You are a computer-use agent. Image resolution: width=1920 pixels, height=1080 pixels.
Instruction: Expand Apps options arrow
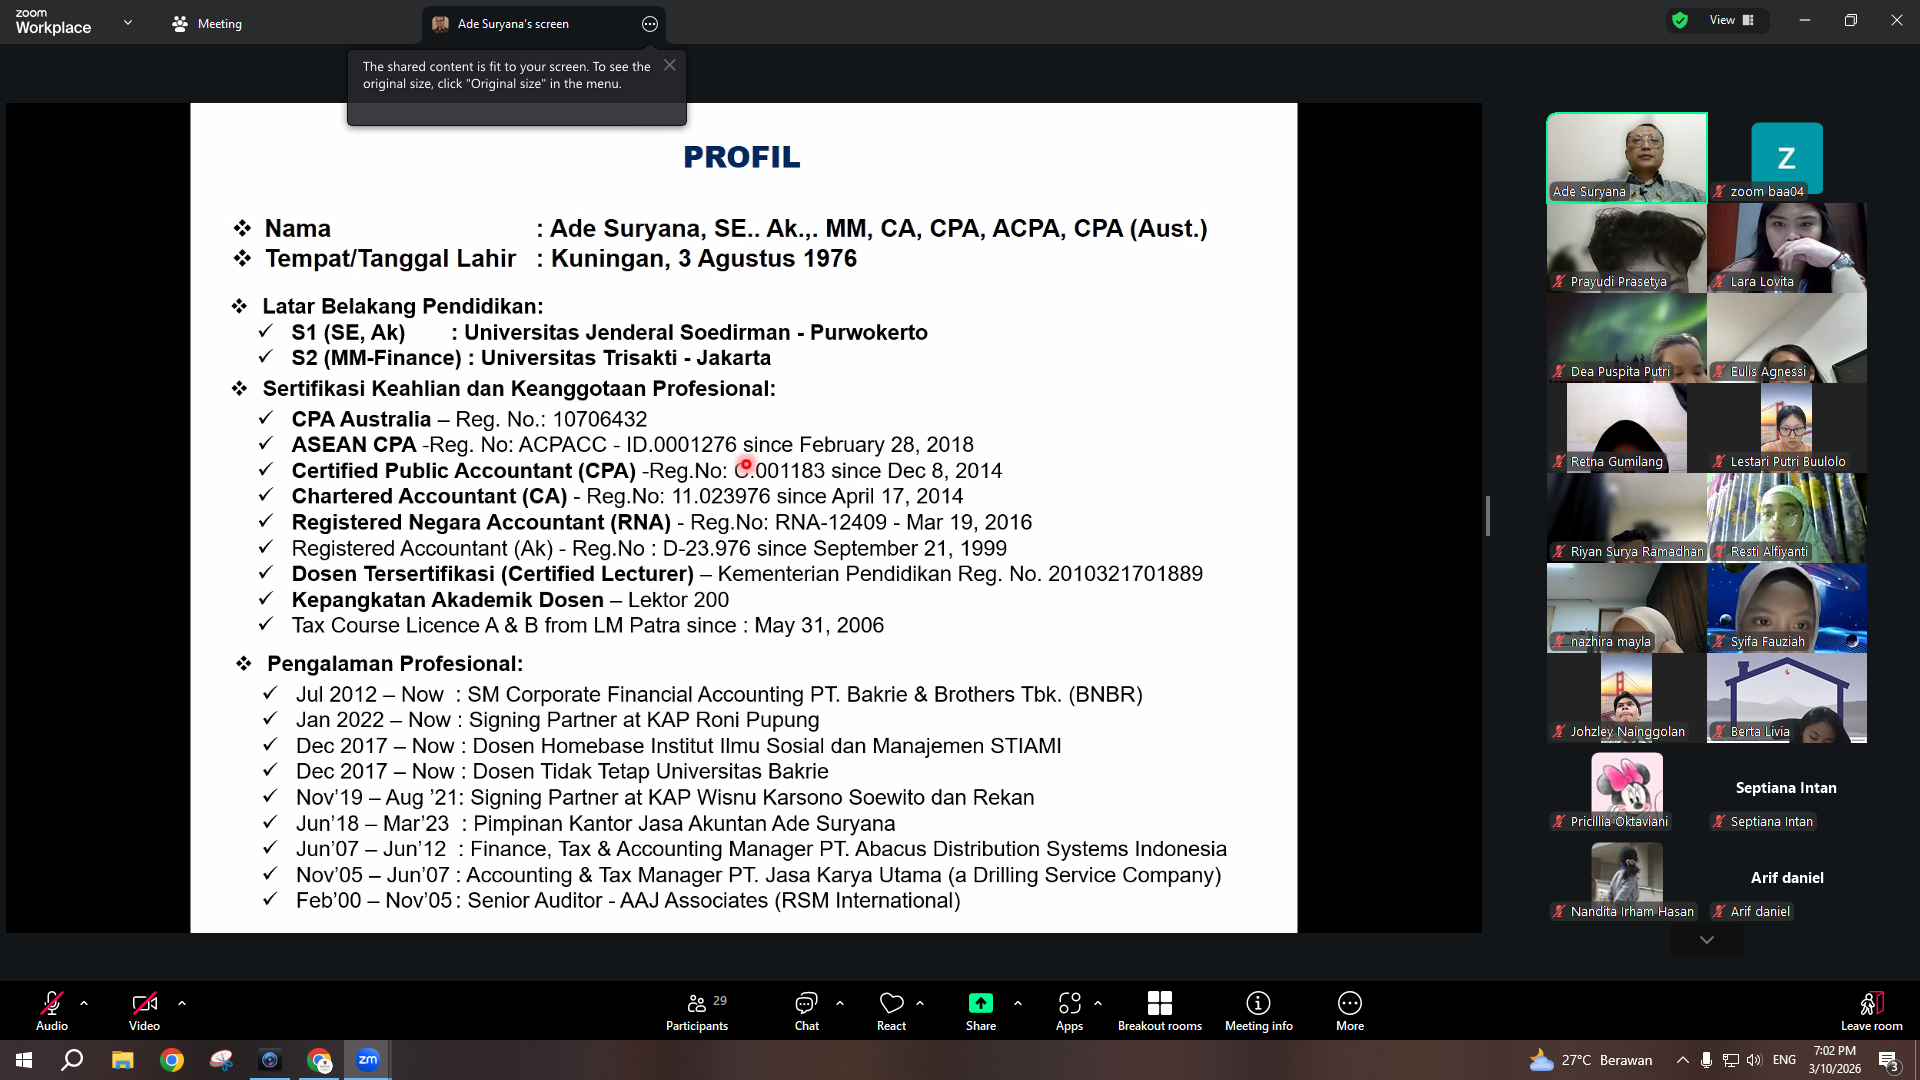1098,1003
